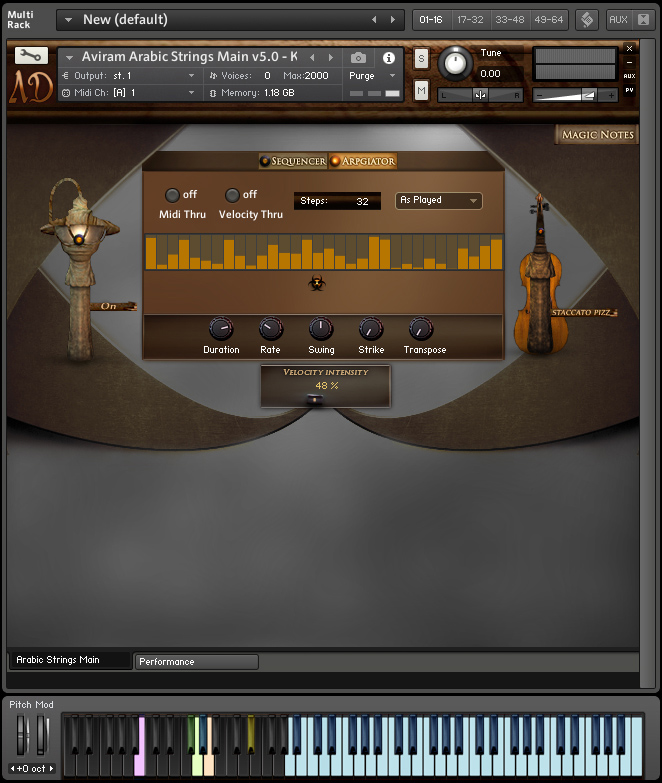Open the As Played order dropdown
662x783 pixels.
click(438, 201)
